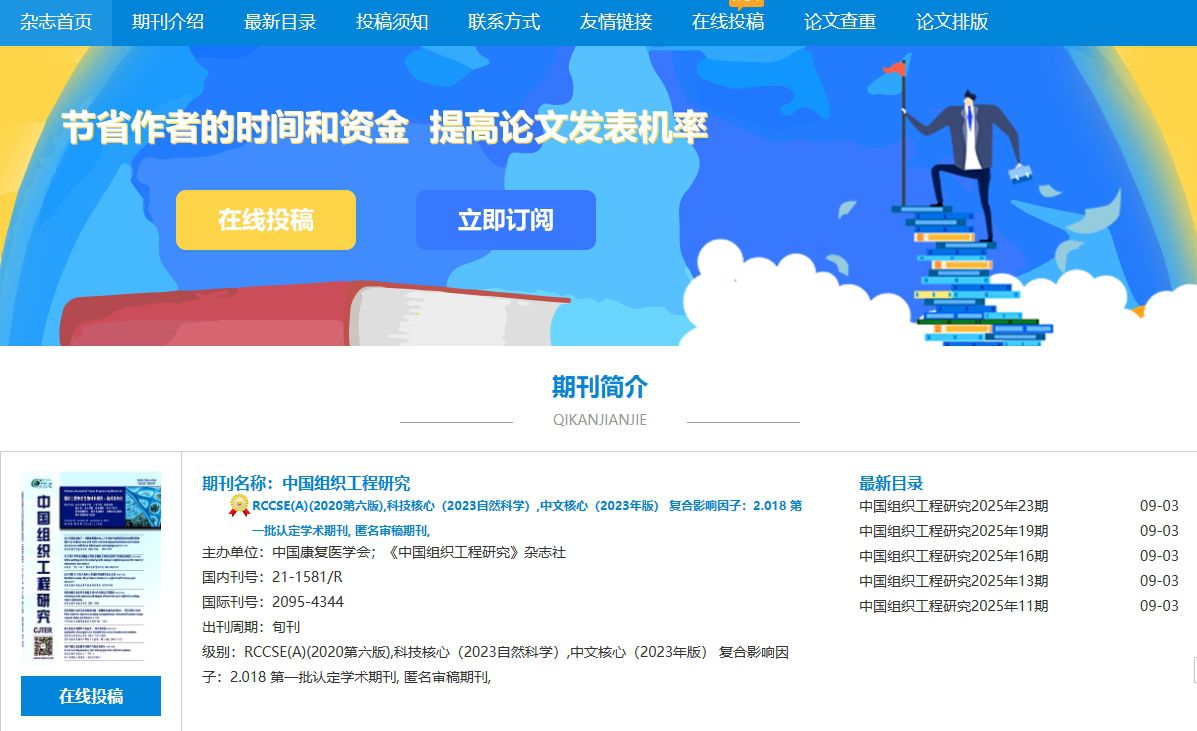Screen dimensions: 1197x731
Task: Open the 2025年16期 issue link
Action: pyautogui.click(x=953, y=556)
